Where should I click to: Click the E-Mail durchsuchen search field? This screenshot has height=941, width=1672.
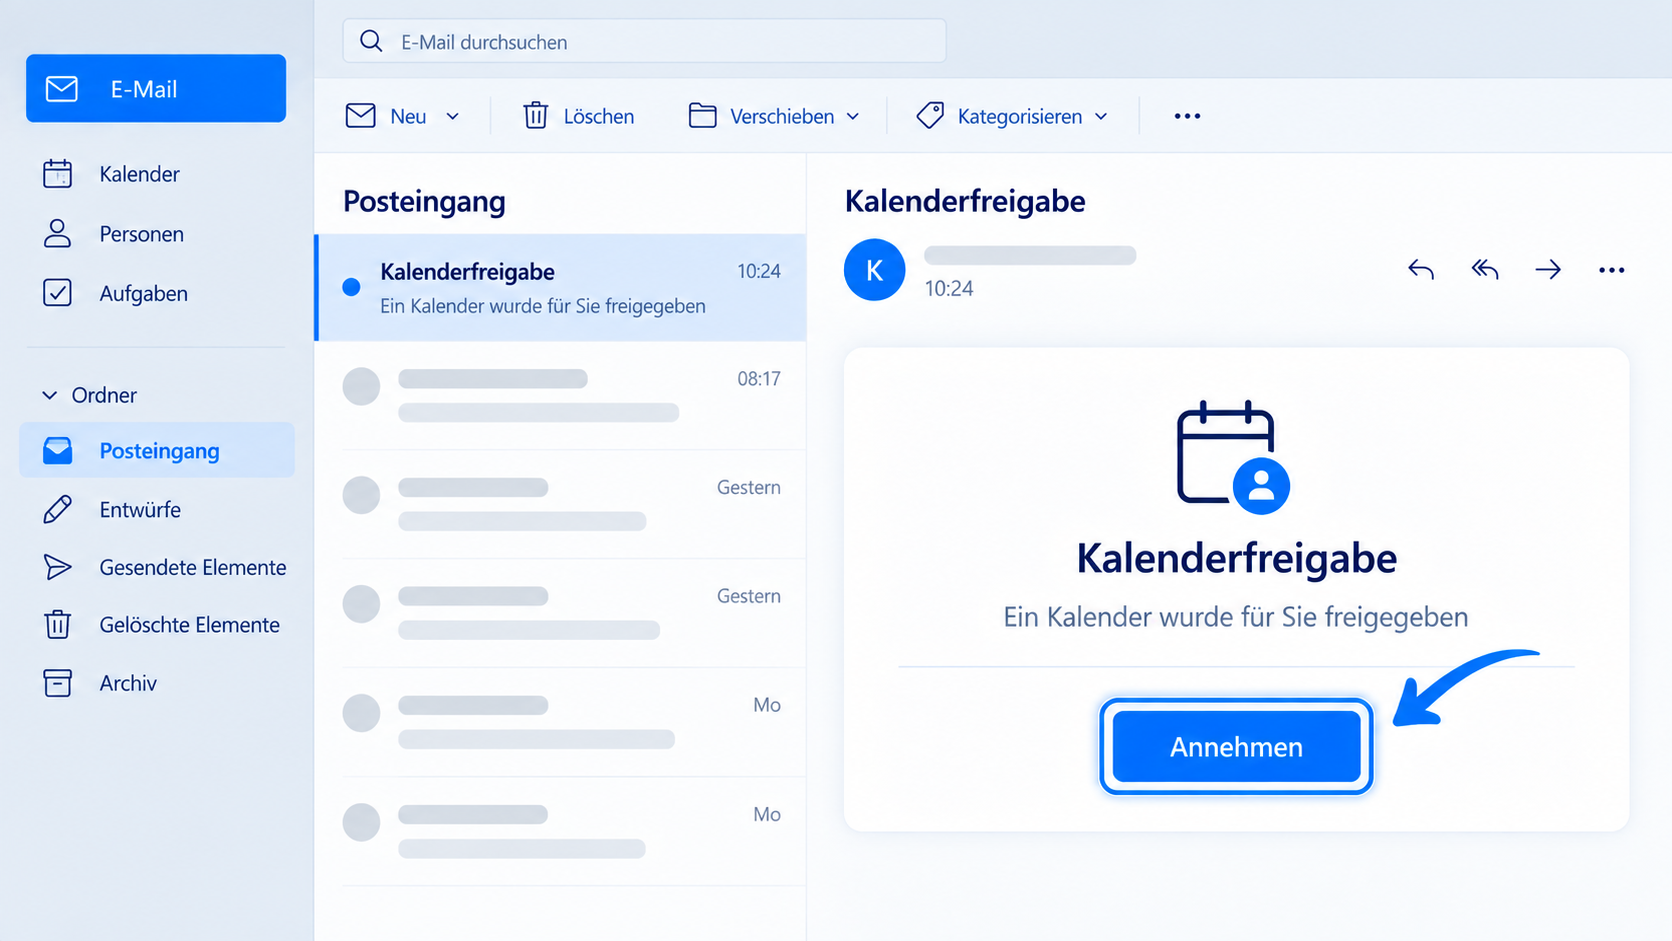(x=644, y=41)
